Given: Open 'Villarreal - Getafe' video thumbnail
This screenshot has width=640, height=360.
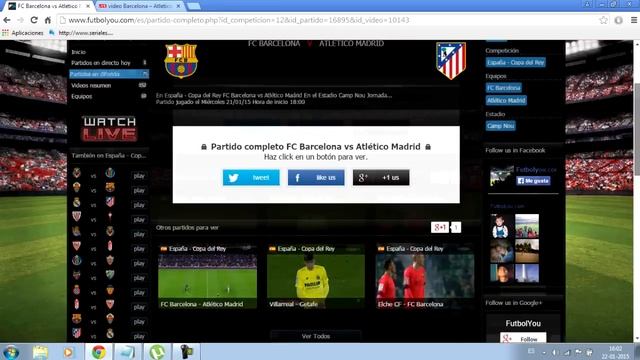Looking at the screenshot, I should 316,276.
